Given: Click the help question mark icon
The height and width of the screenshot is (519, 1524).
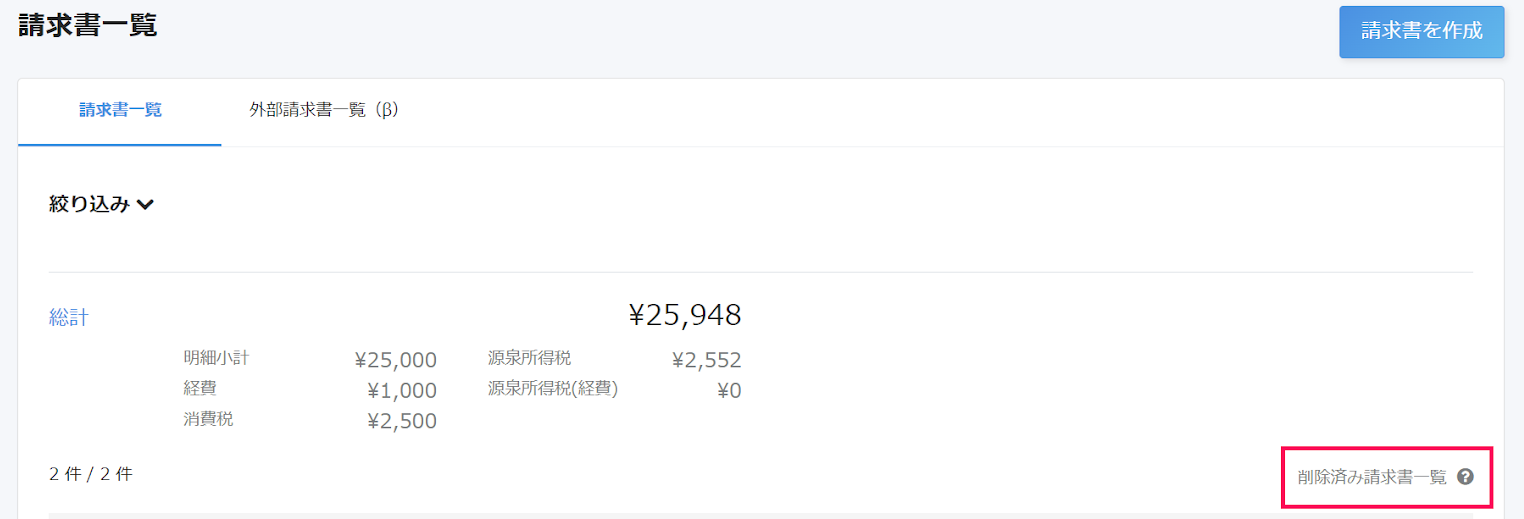Looking at the screenshot, I should [x=1465, y=477].
